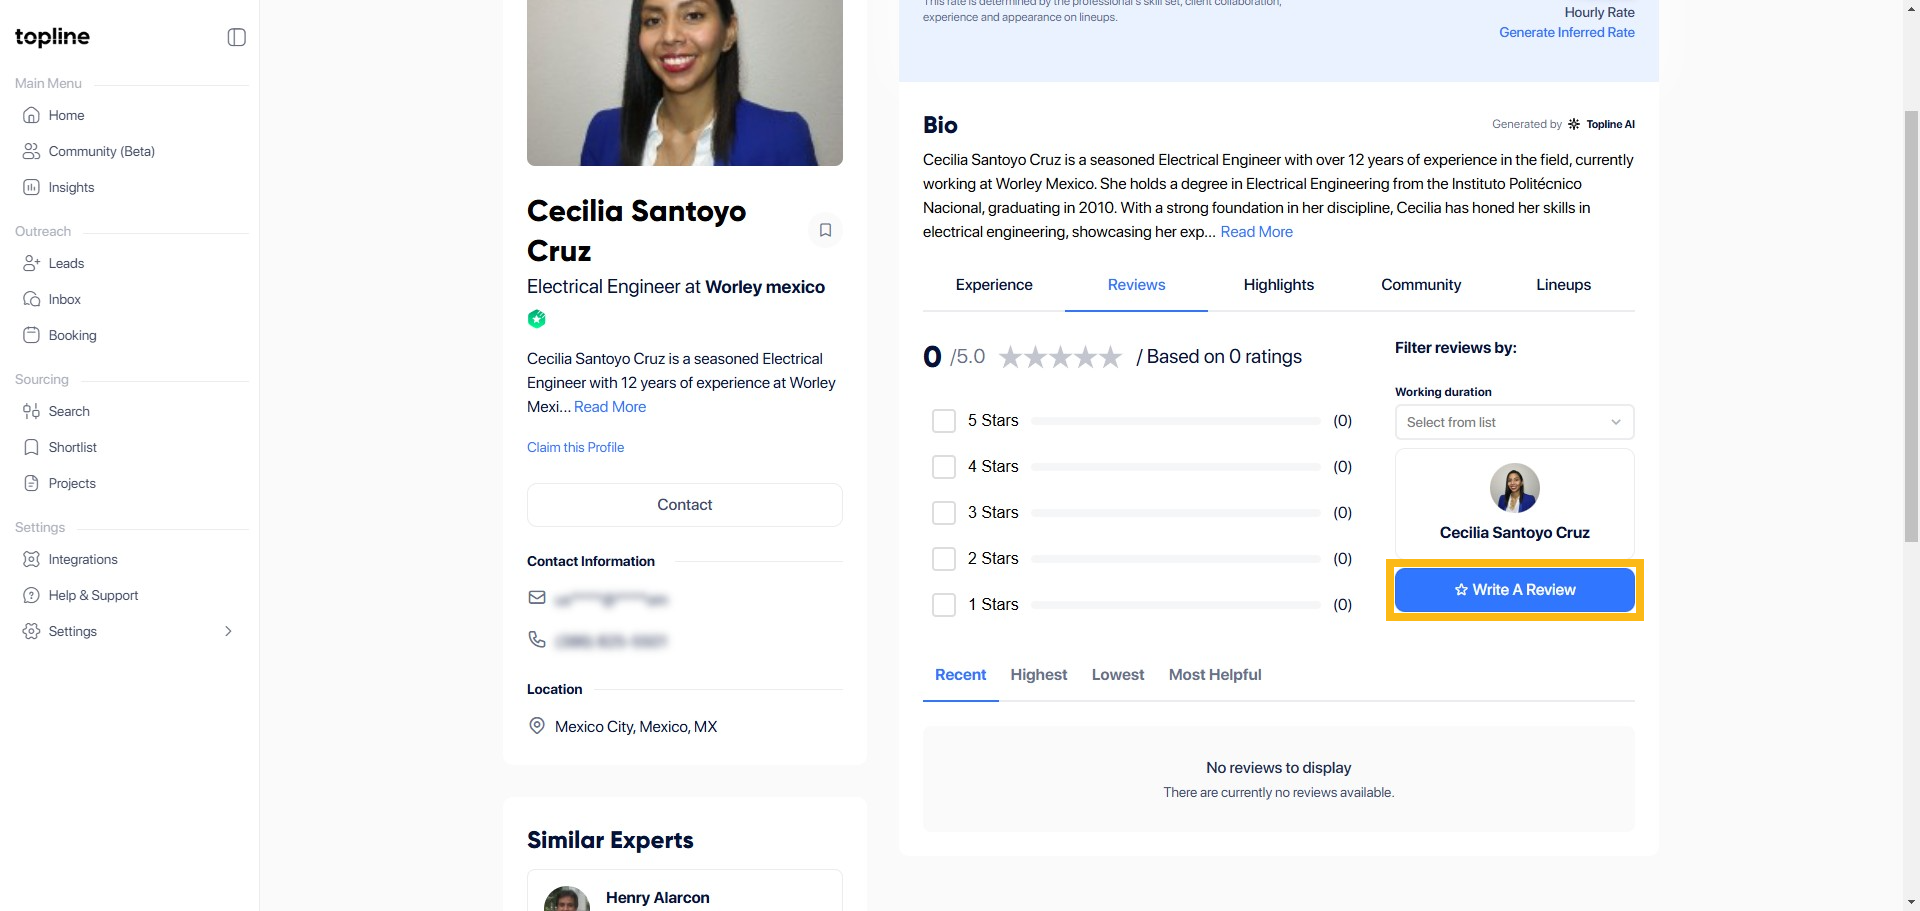Click the Claim this Profile link
The height and width of the screenshot is (911, 1920).
click(x=575, y=447)
